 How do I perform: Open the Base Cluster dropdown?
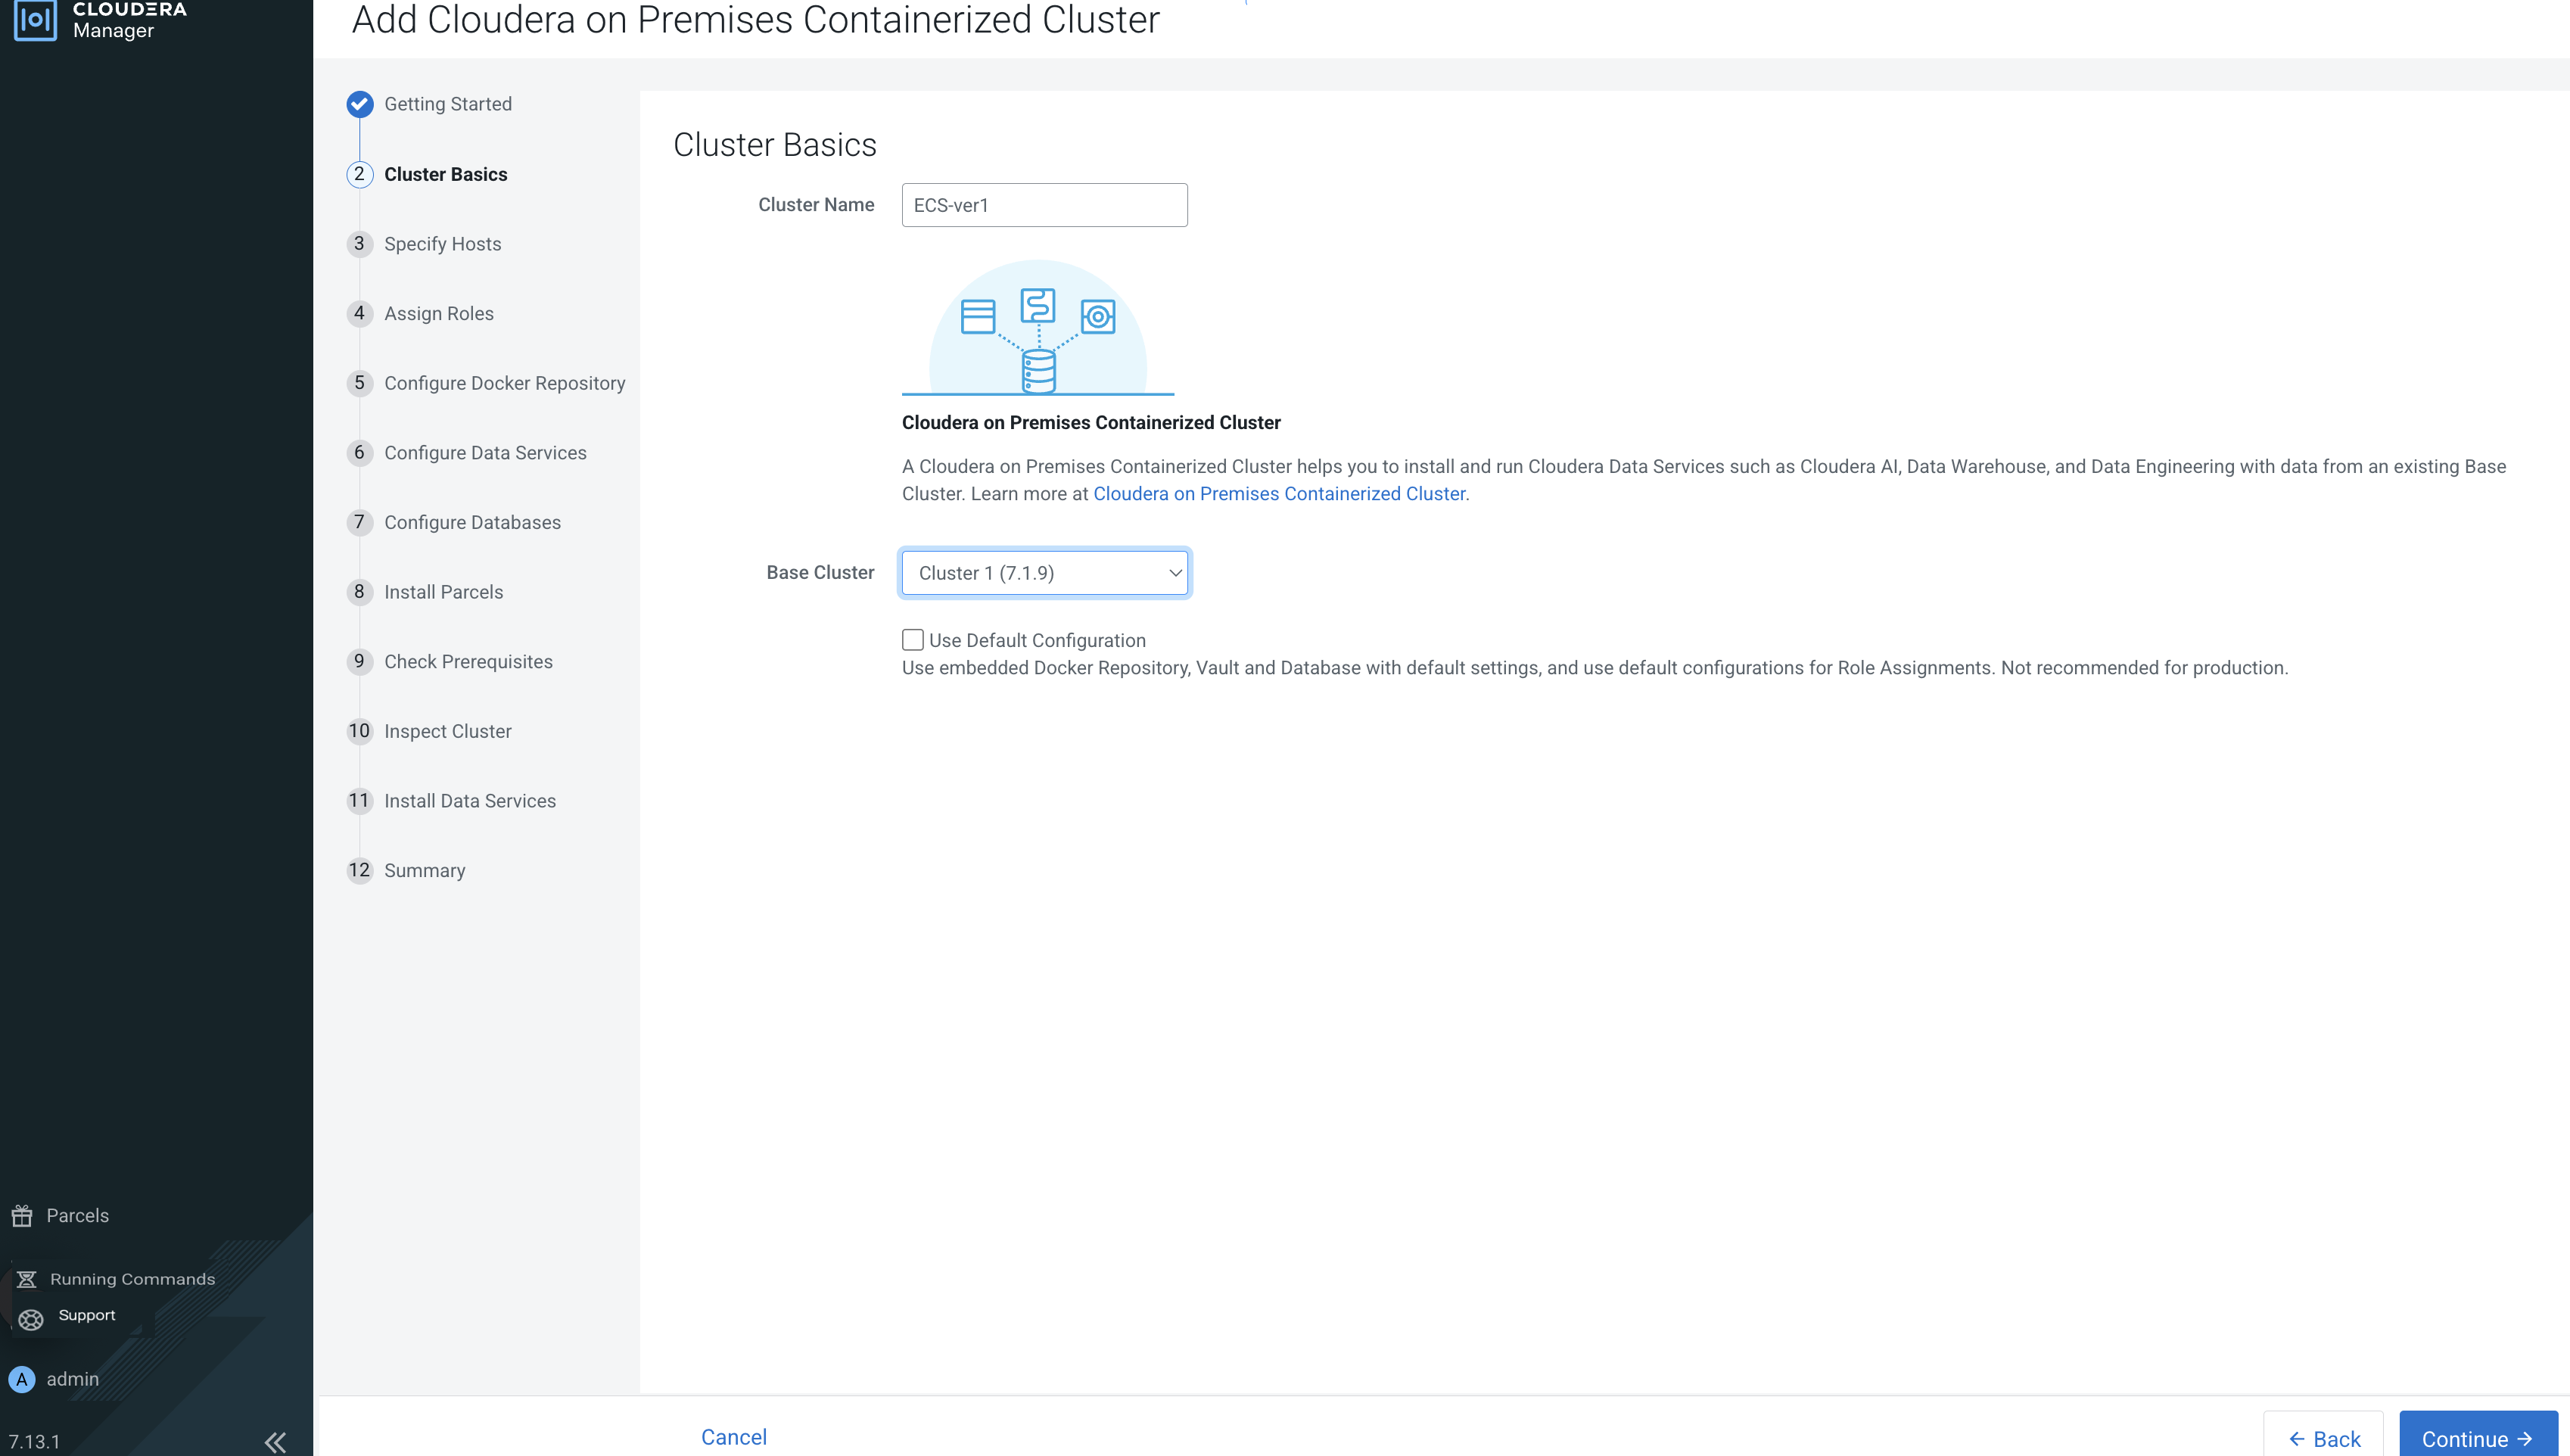point(1045,573)
